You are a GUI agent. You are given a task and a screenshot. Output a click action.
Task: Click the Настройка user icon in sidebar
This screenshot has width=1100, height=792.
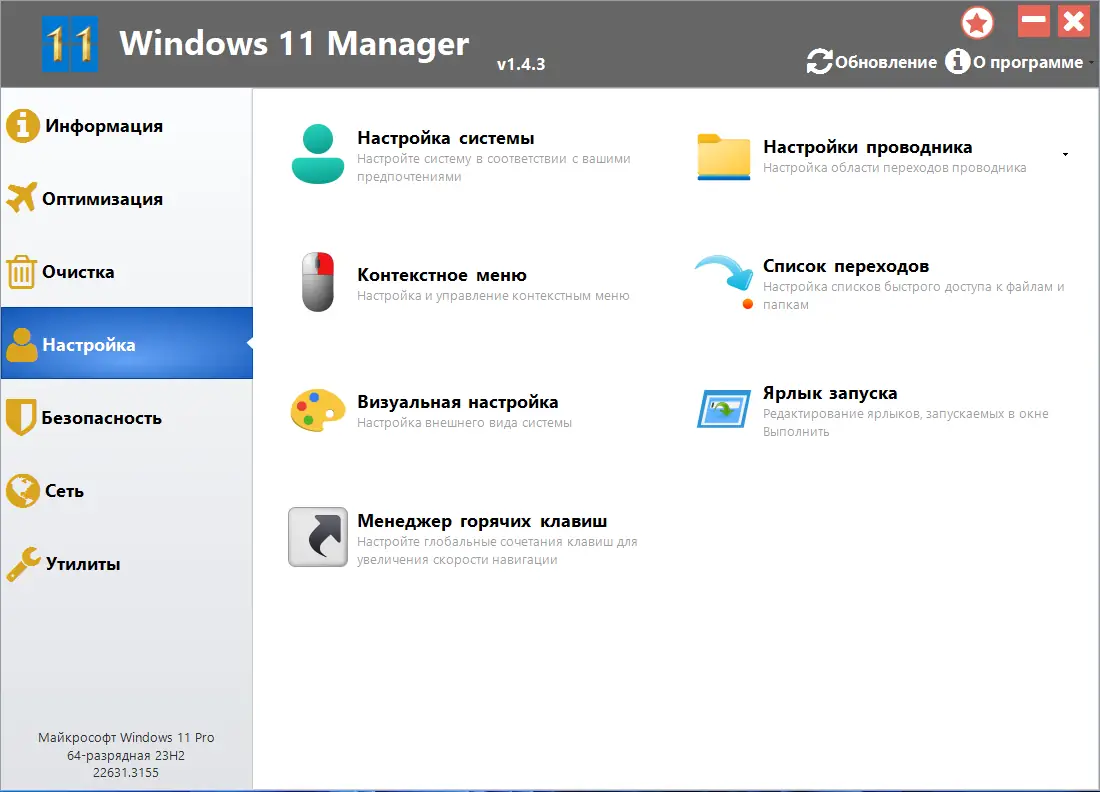pyautogui.click(x=22, y=345)
